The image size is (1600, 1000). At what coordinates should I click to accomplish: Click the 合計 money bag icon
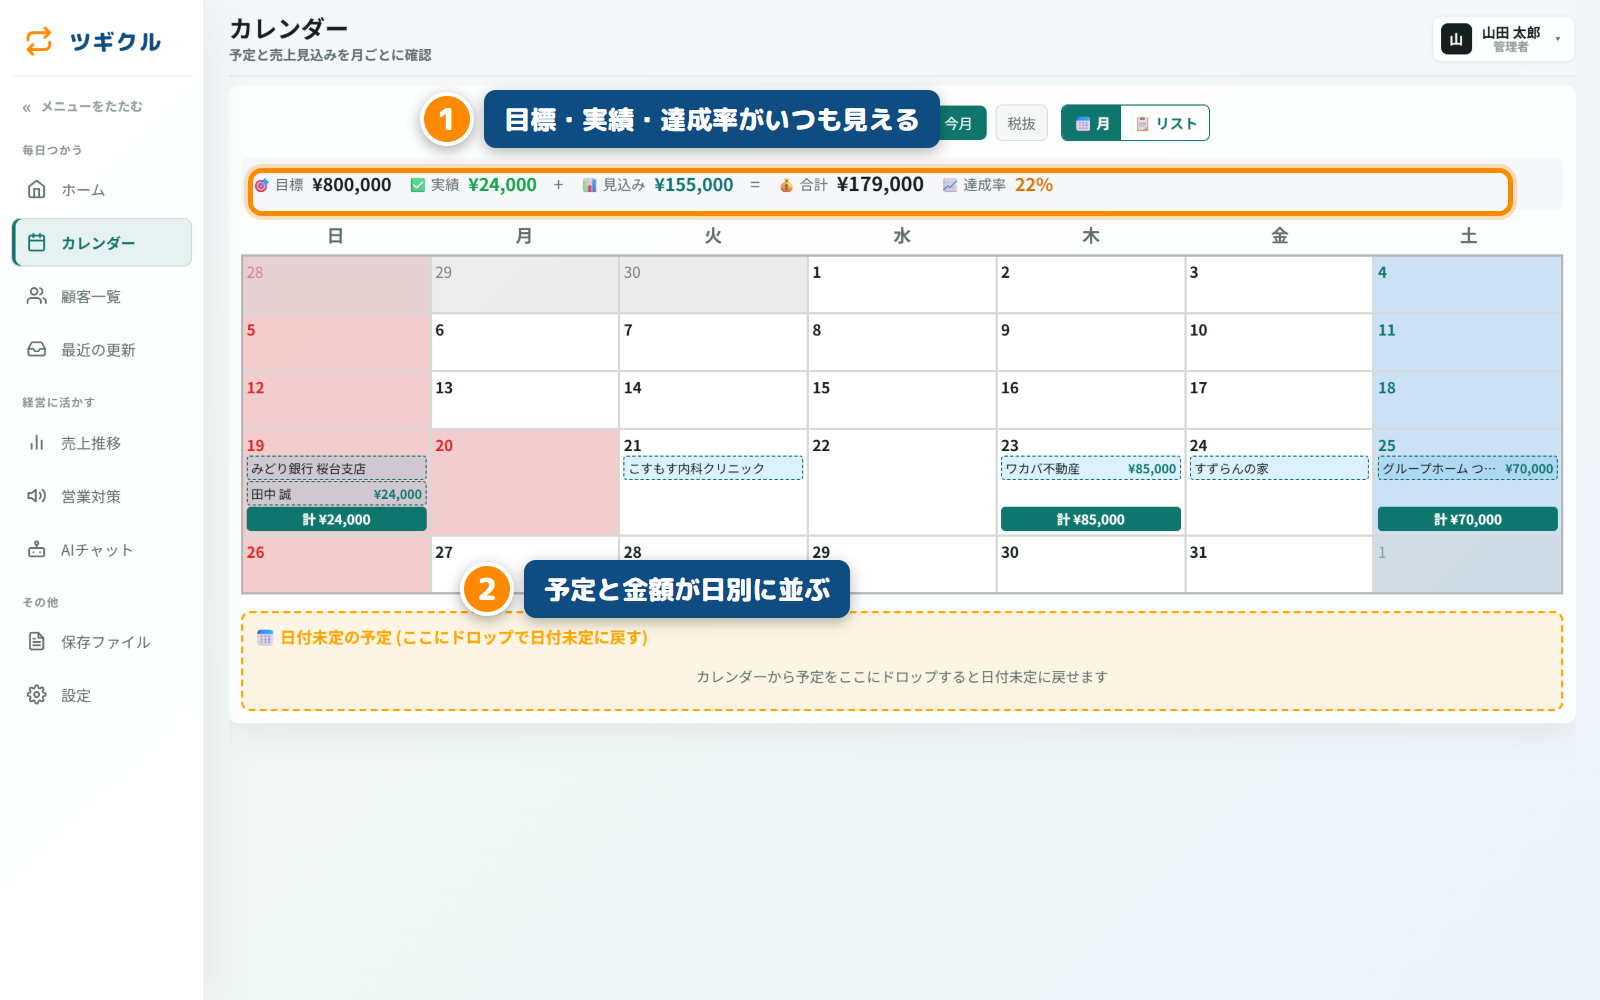(787, 185)
